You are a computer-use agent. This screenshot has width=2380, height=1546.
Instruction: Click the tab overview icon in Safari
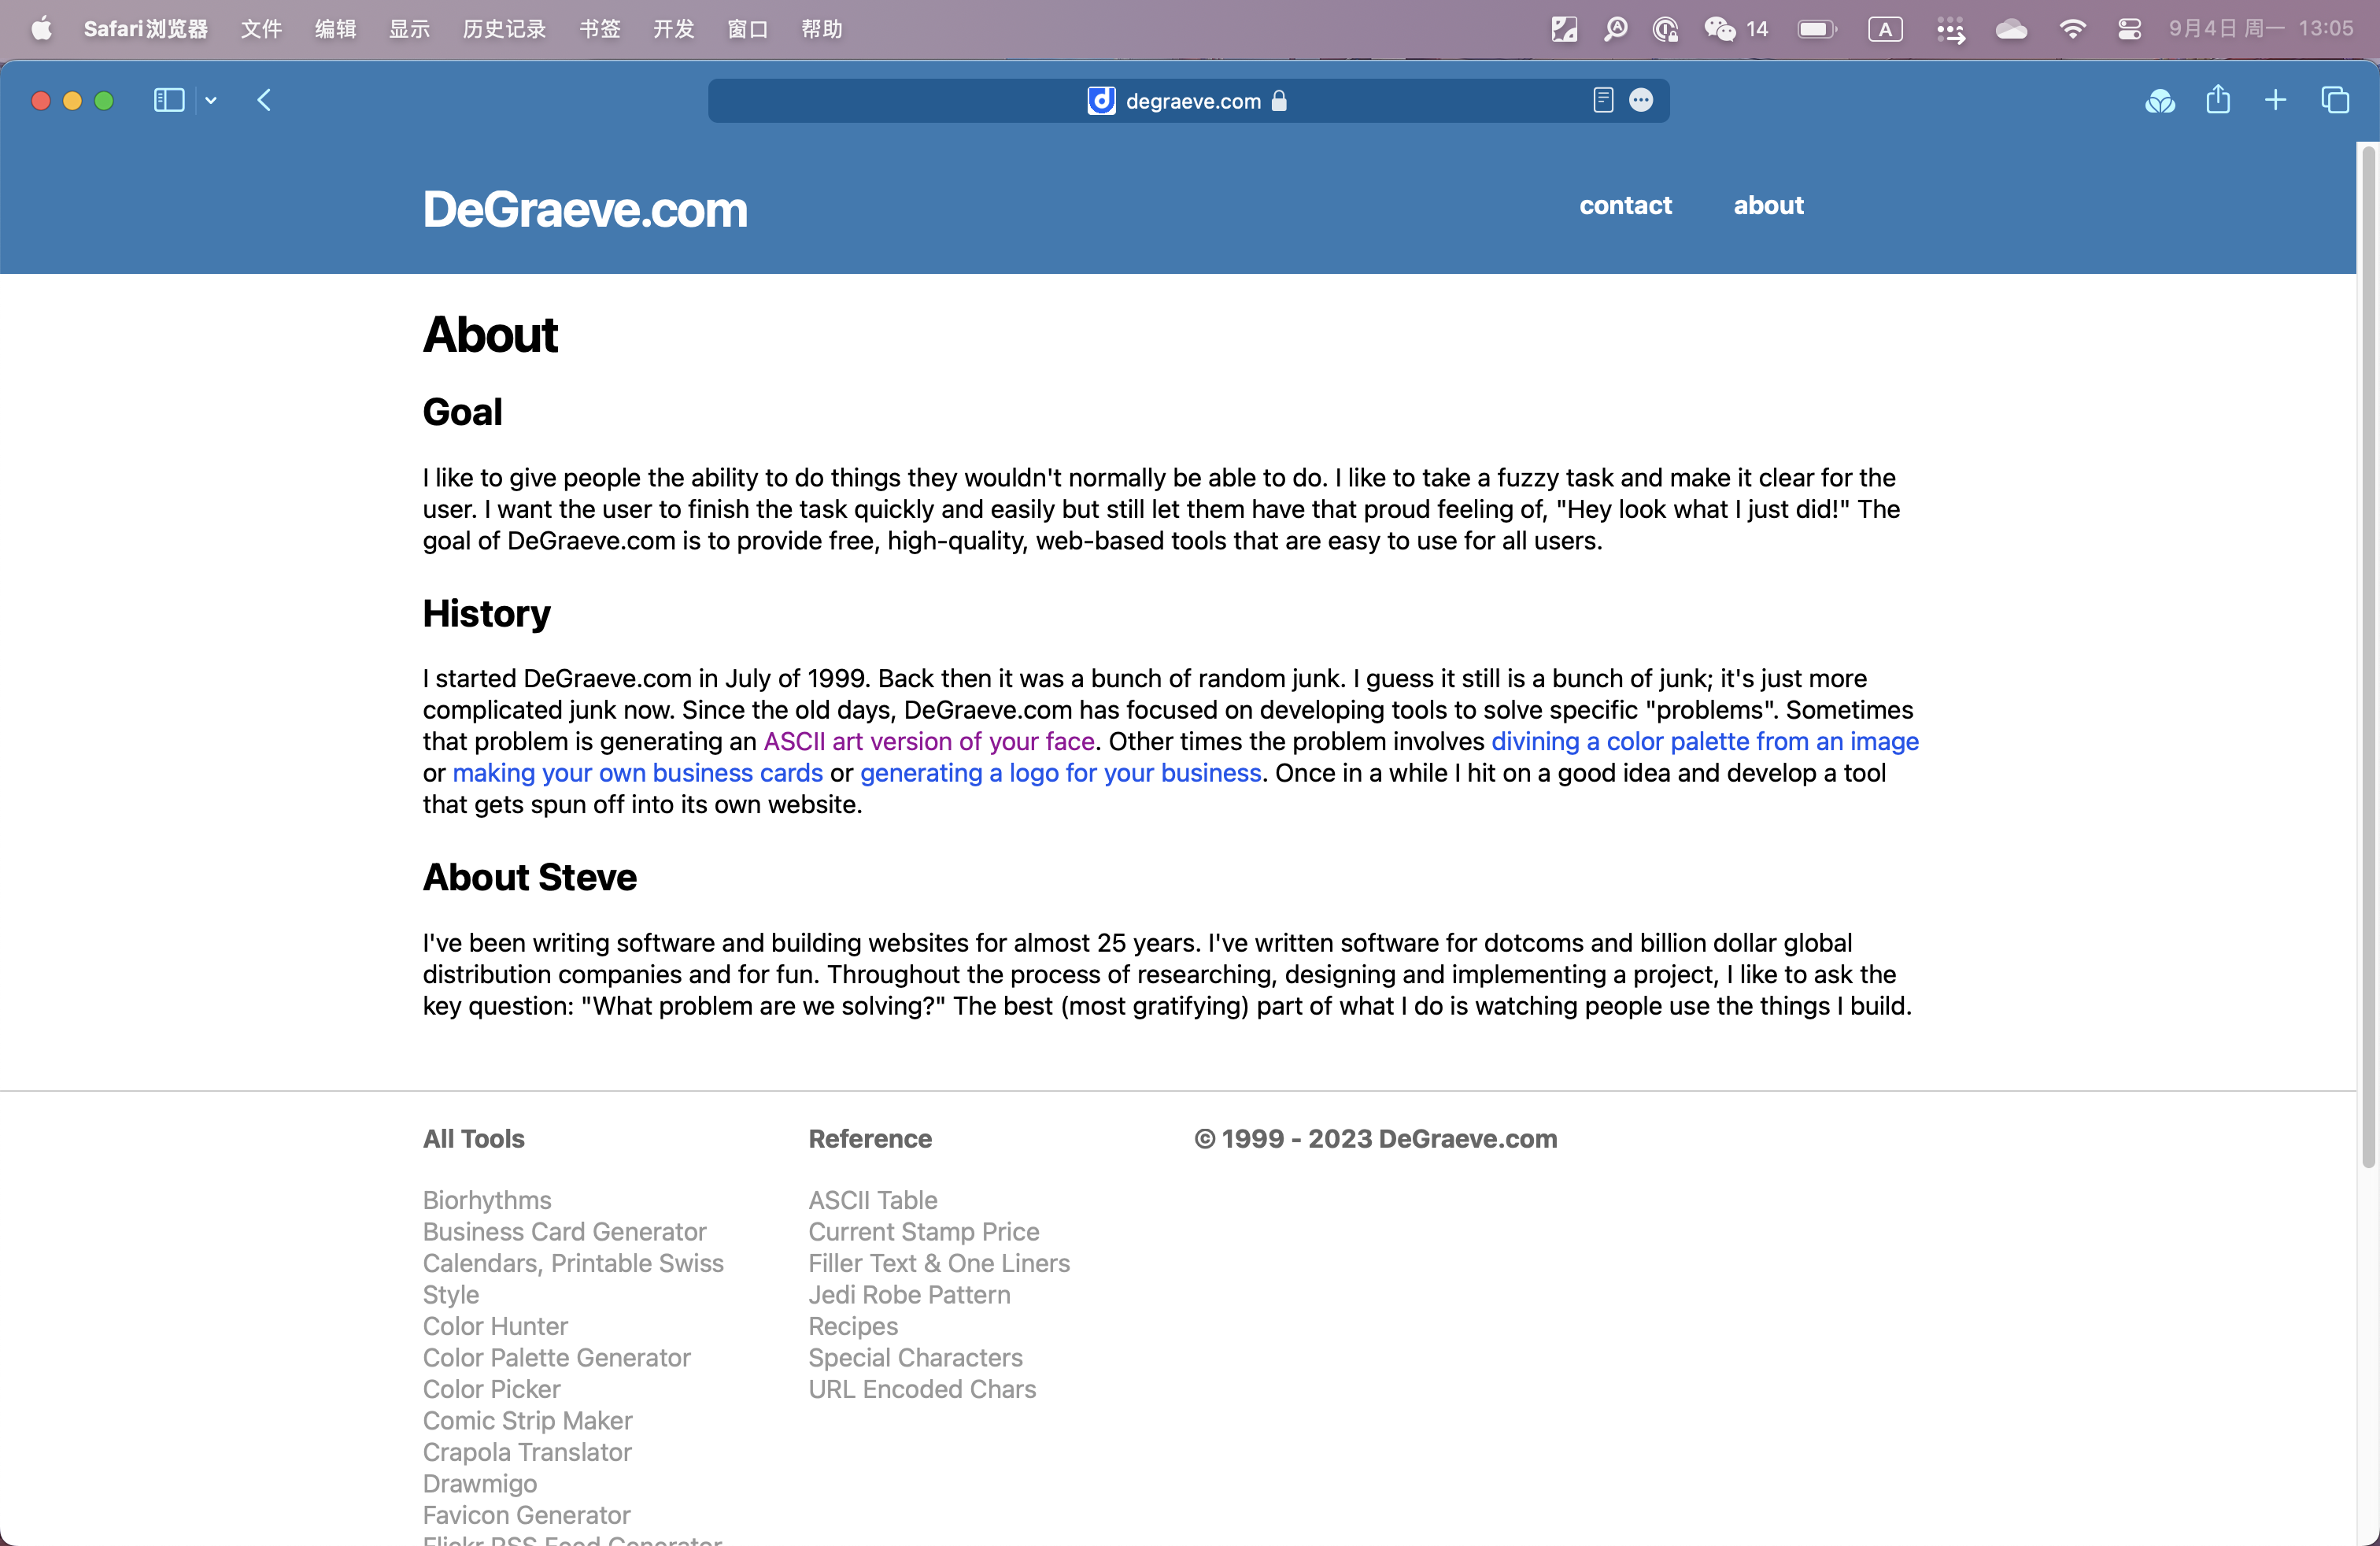[x=2337, y=101]
